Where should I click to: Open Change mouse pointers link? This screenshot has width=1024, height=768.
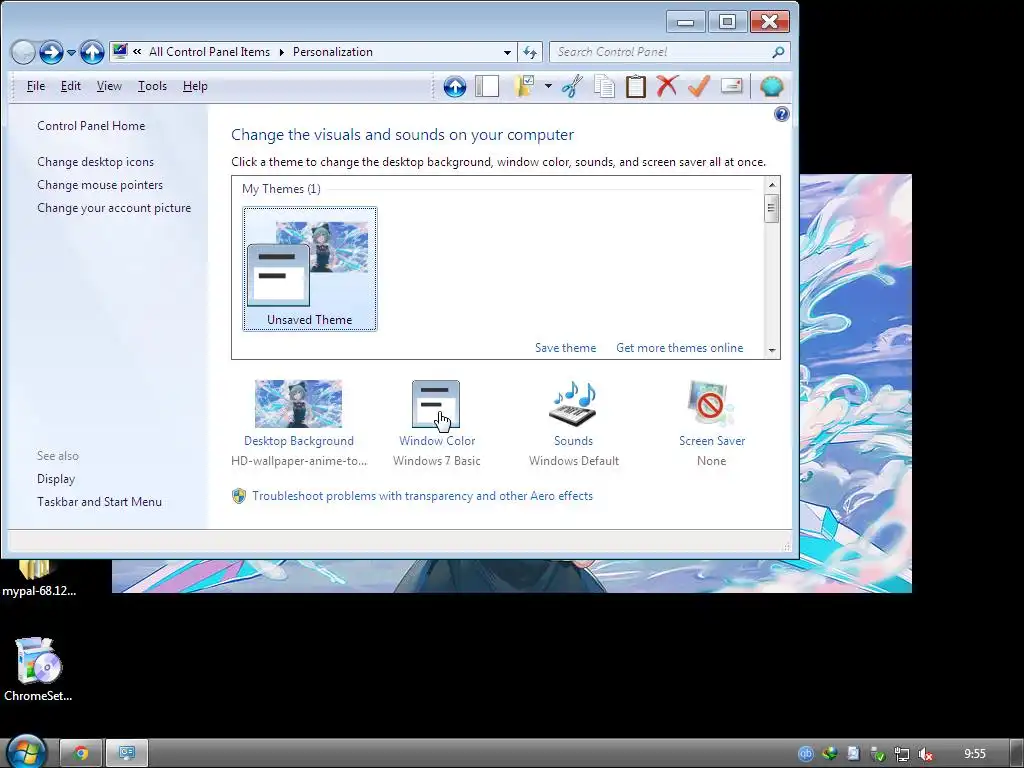100,185
